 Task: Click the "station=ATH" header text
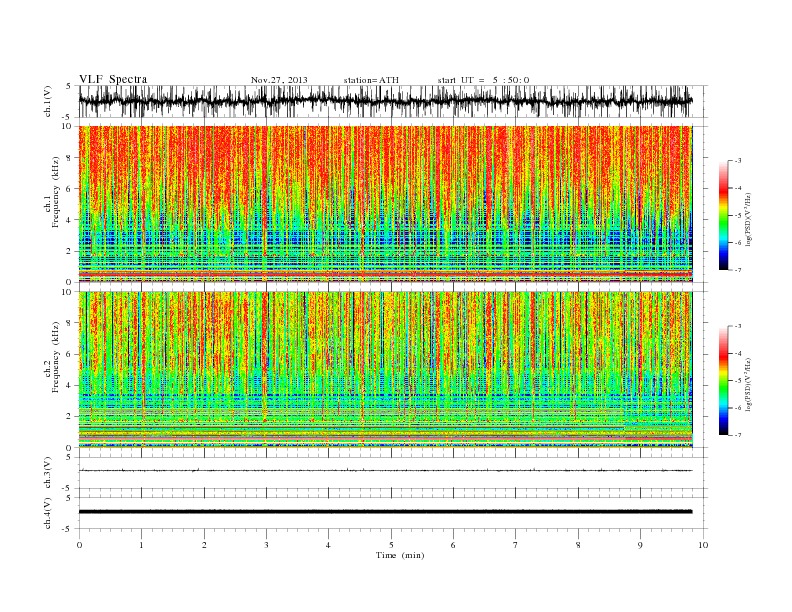click(x=371, y=80)
